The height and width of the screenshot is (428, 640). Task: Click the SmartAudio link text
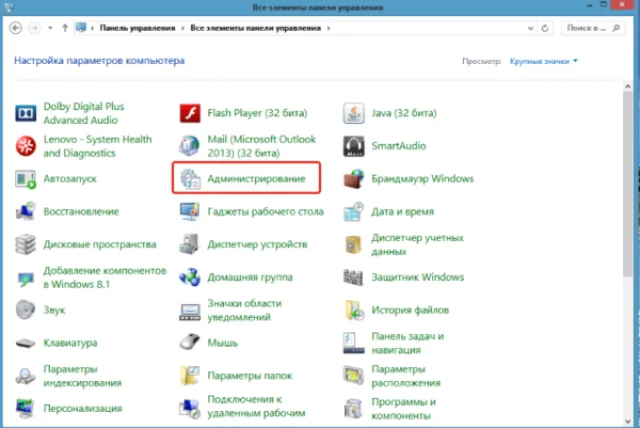[398, 146]
